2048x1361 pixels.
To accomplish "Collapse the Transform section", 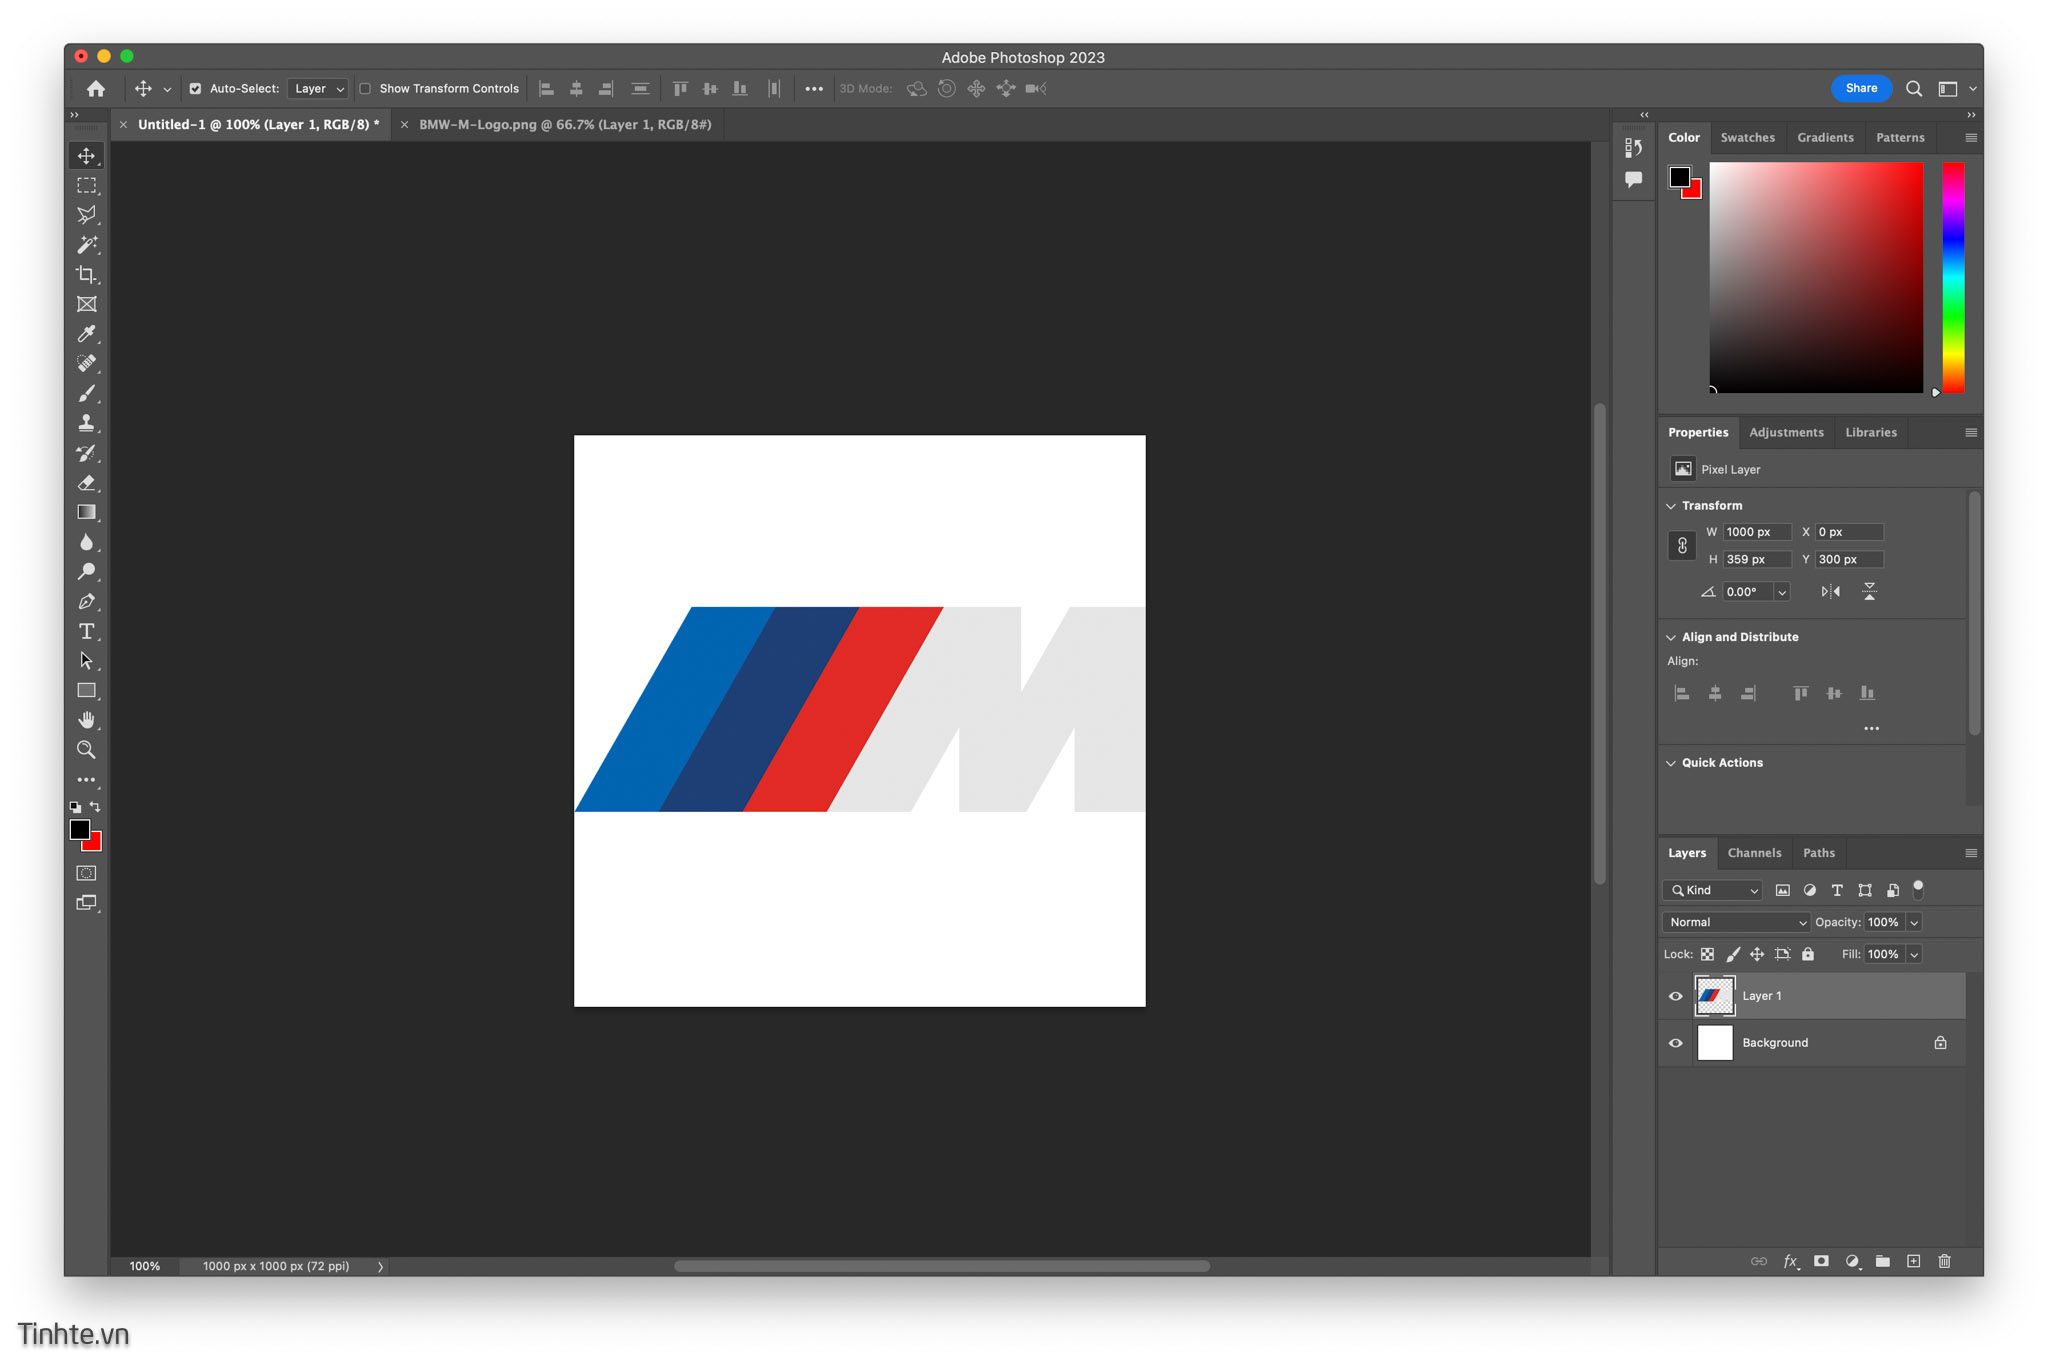I will click(x=1671, y=506).
